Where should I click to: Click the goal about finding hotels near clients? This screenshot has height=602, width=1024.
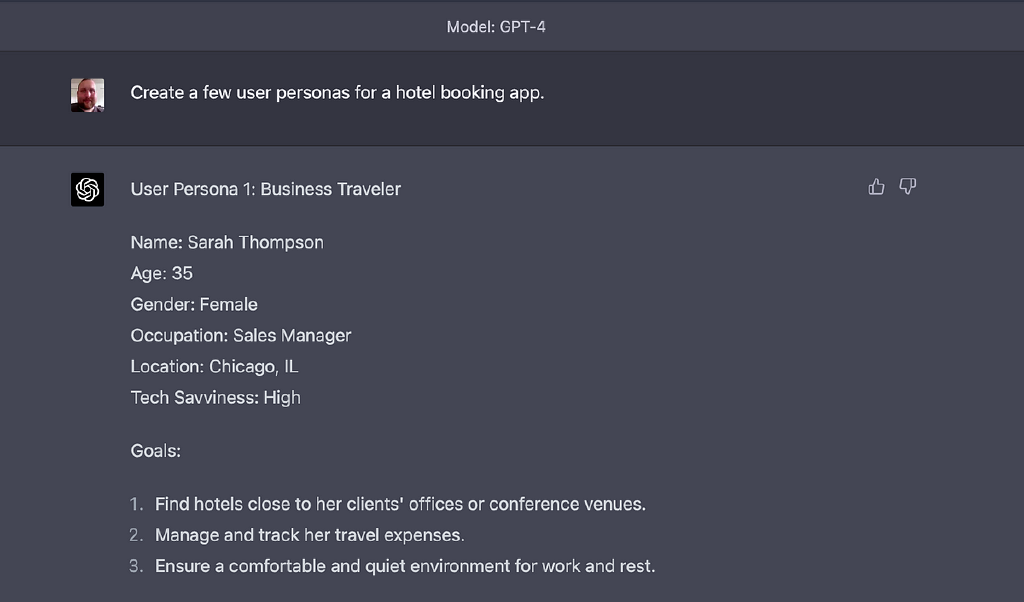coord(400,504)
